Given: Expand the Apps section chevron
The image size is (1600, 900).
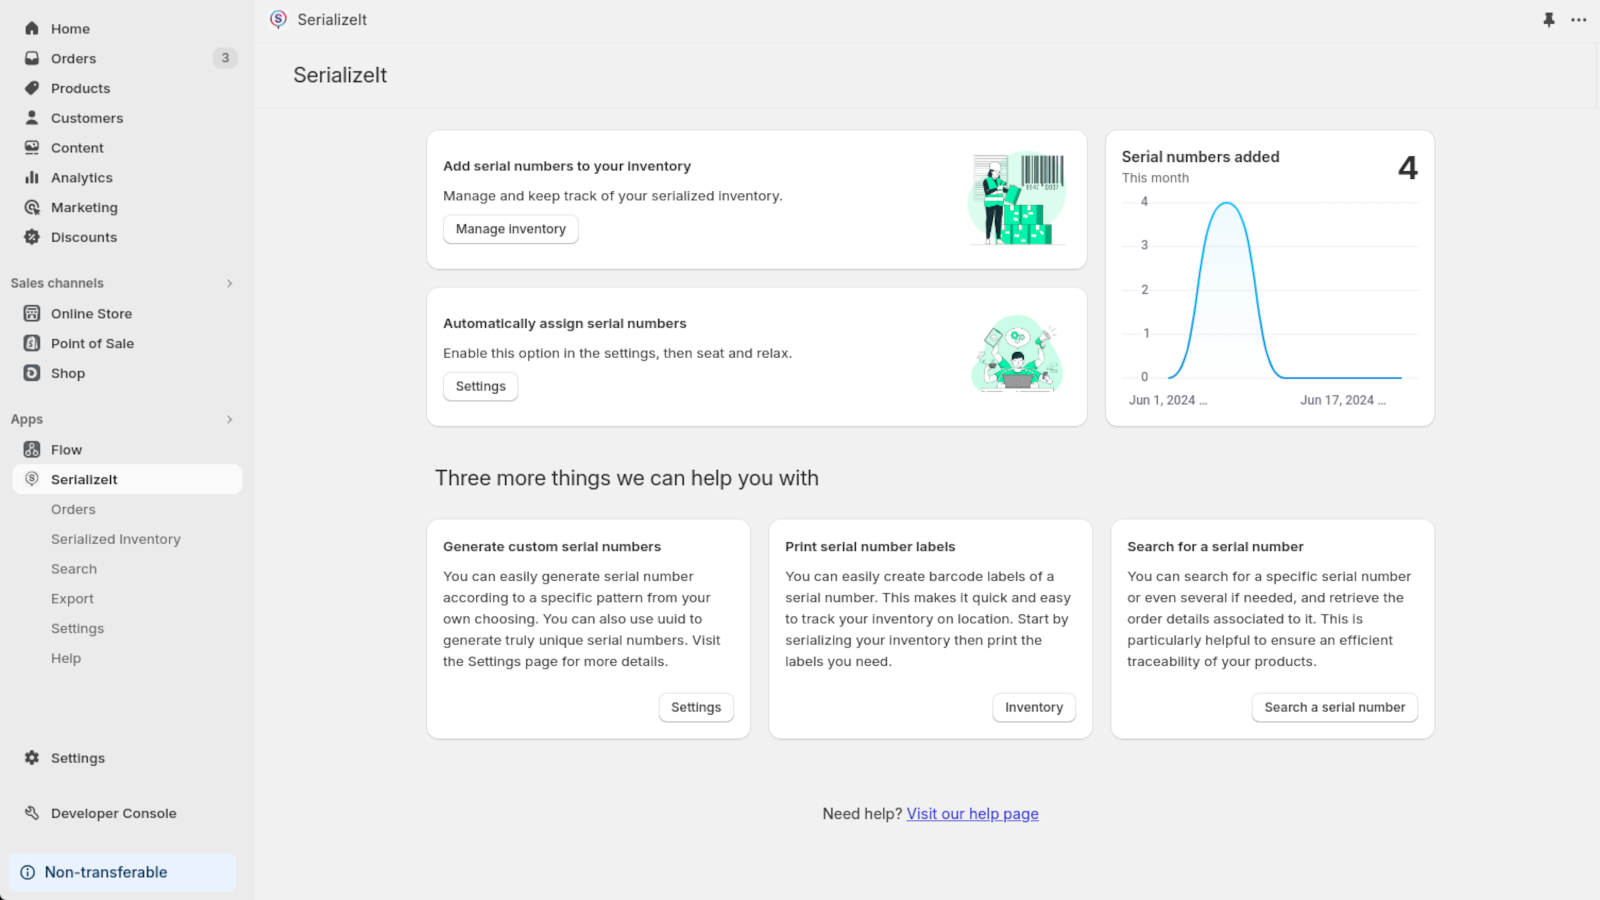Looking at the screenshot, I should 229,419.
